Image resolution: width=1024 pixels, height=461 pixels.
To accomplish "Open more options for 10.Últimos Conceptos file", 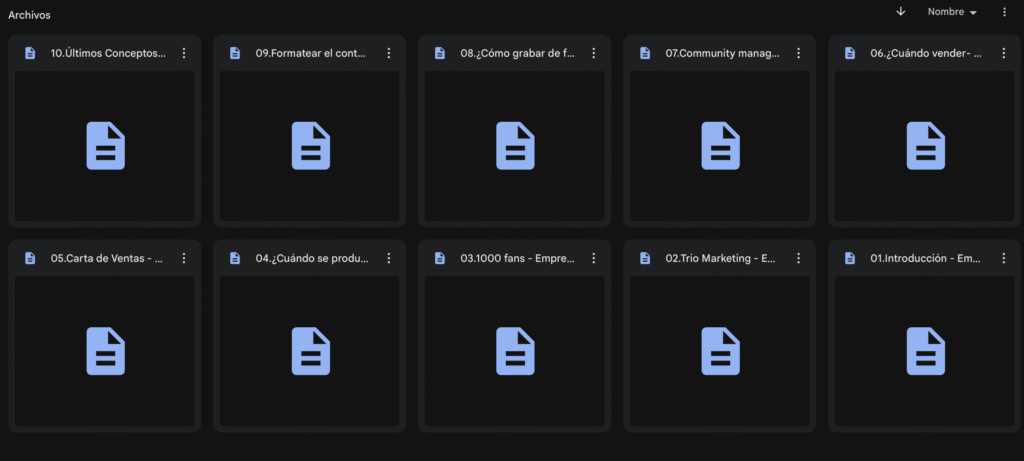I will (183, 53).
